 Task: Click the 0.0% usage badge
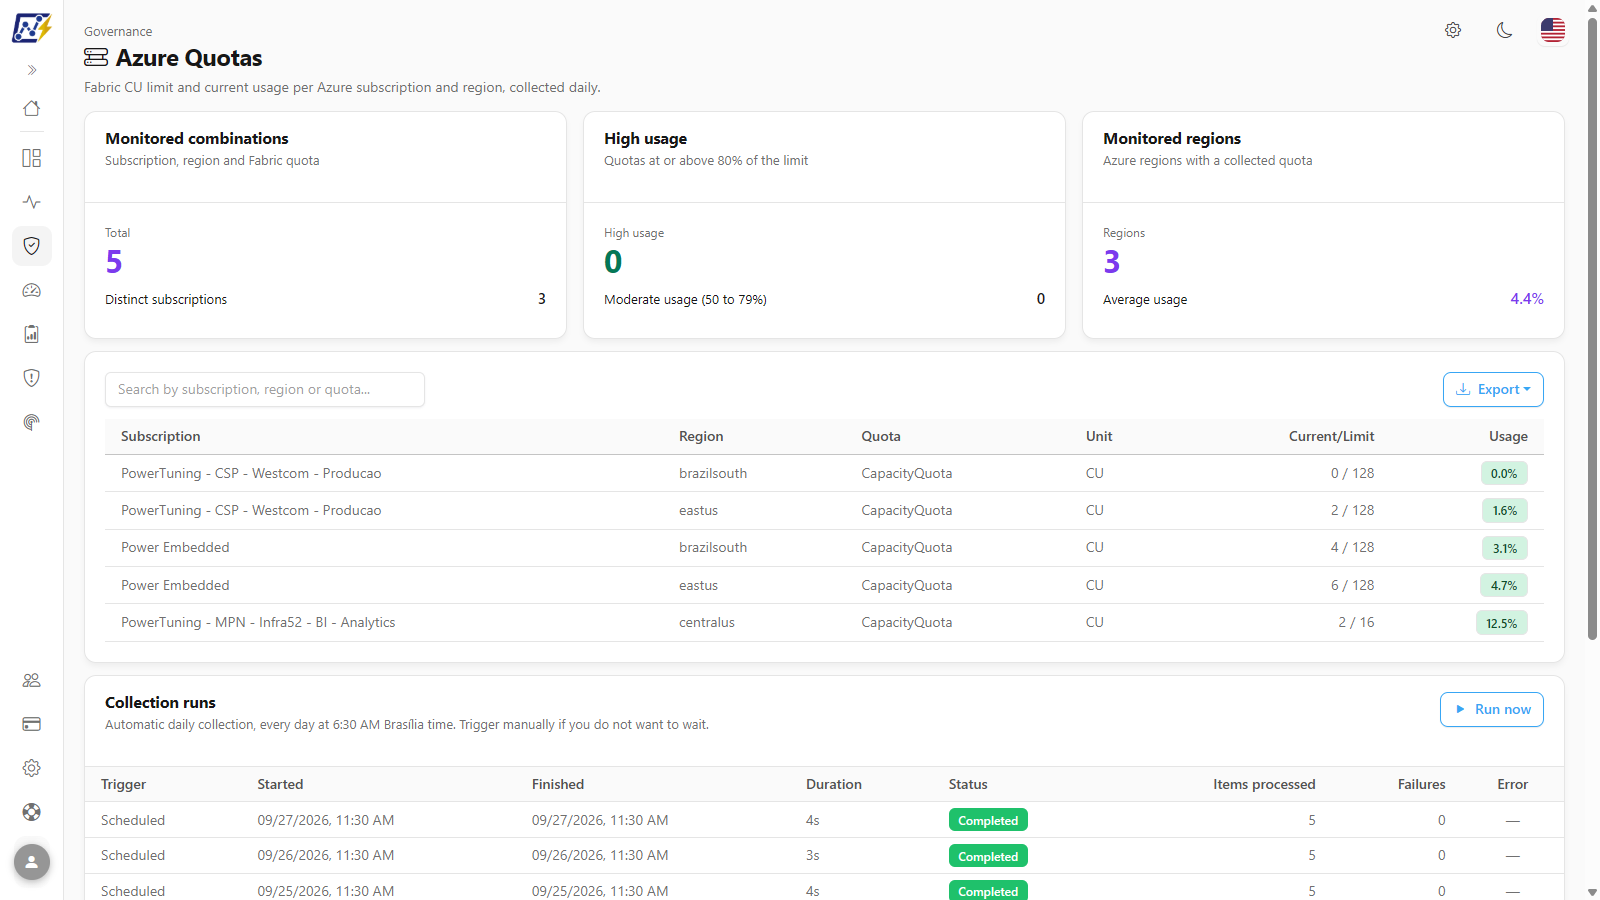[1504, 474]
